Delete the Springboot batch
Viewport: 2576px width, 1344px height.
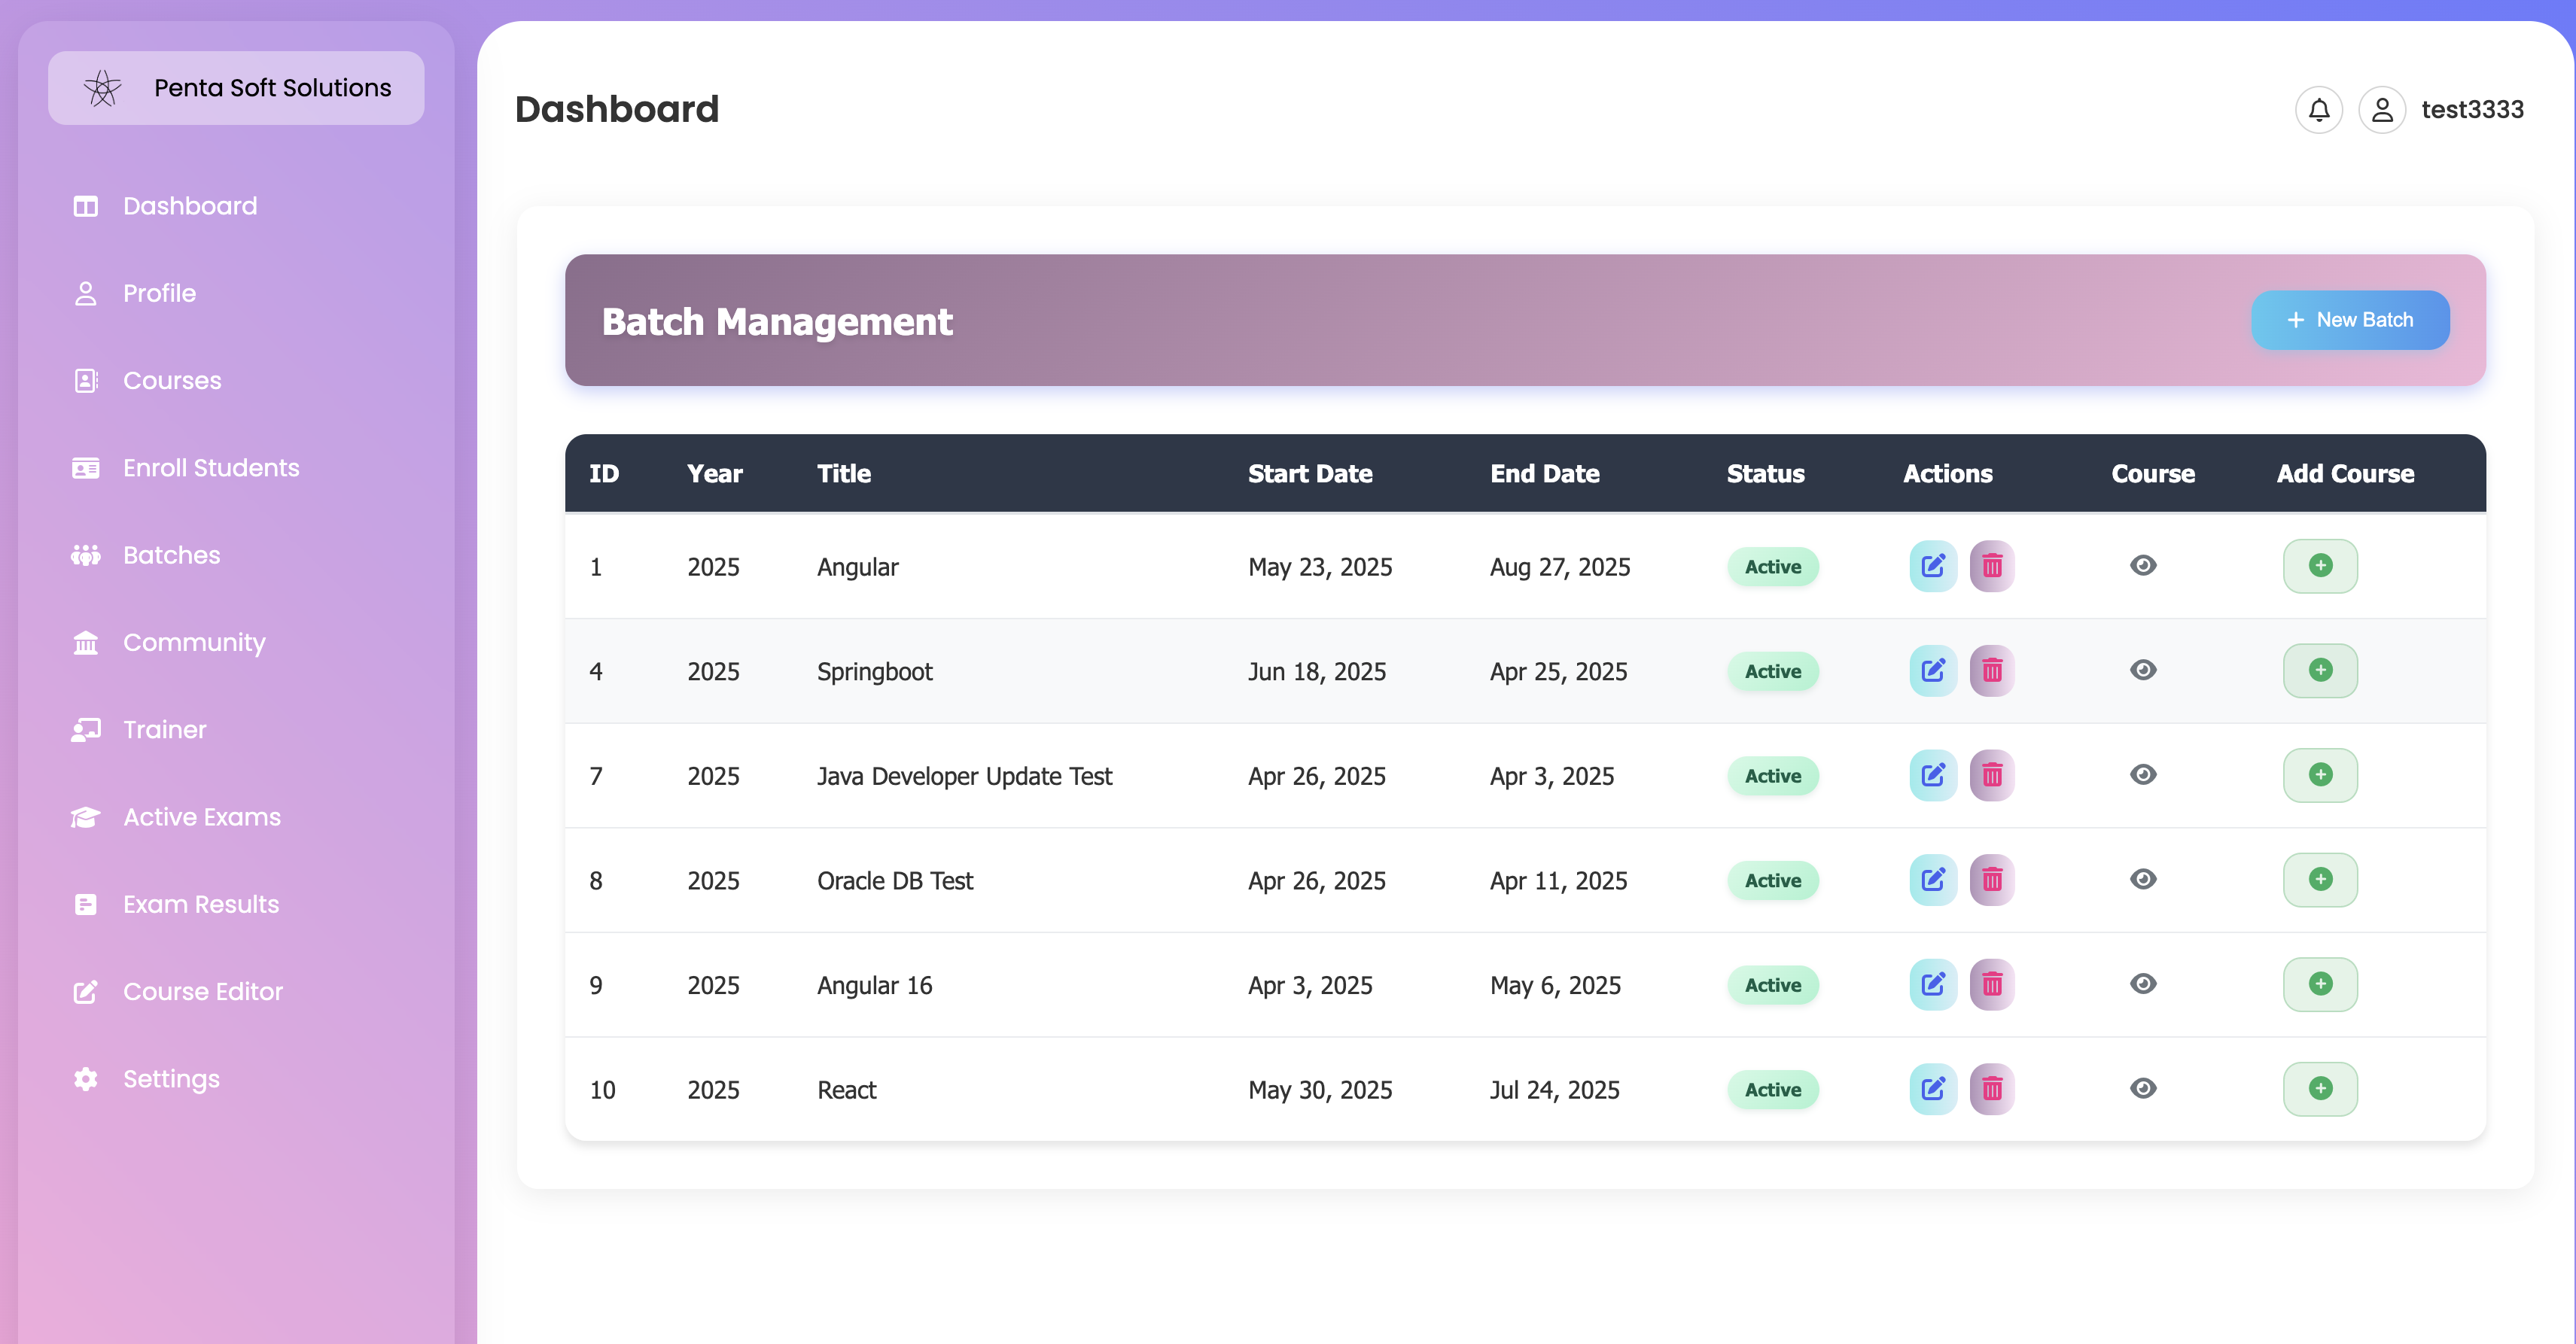click(1991, 671)
